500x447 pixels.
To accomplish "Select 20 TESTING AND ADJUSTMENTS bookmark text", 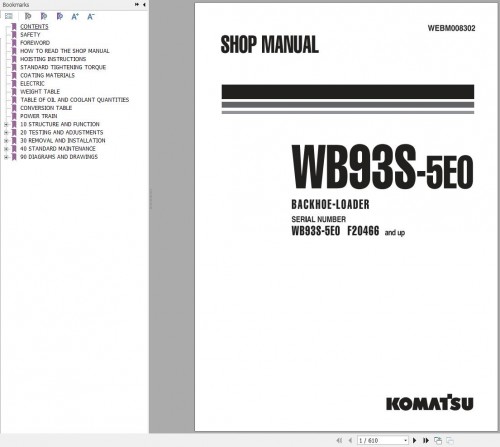I will click(x=62, y=132).
